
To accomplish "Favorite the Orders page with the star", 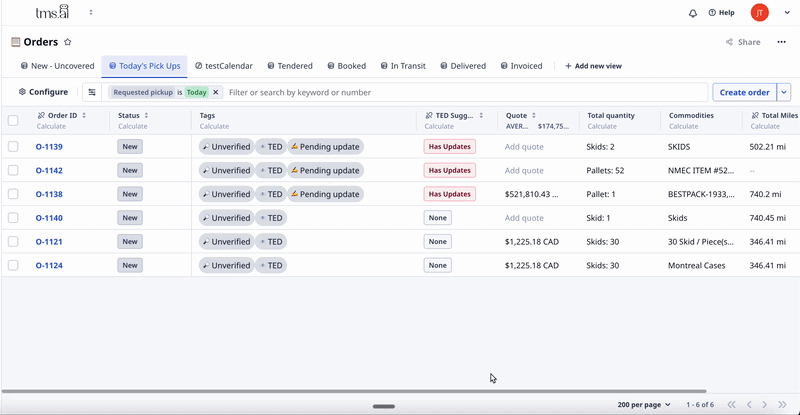I will click(x=67, y=42).
